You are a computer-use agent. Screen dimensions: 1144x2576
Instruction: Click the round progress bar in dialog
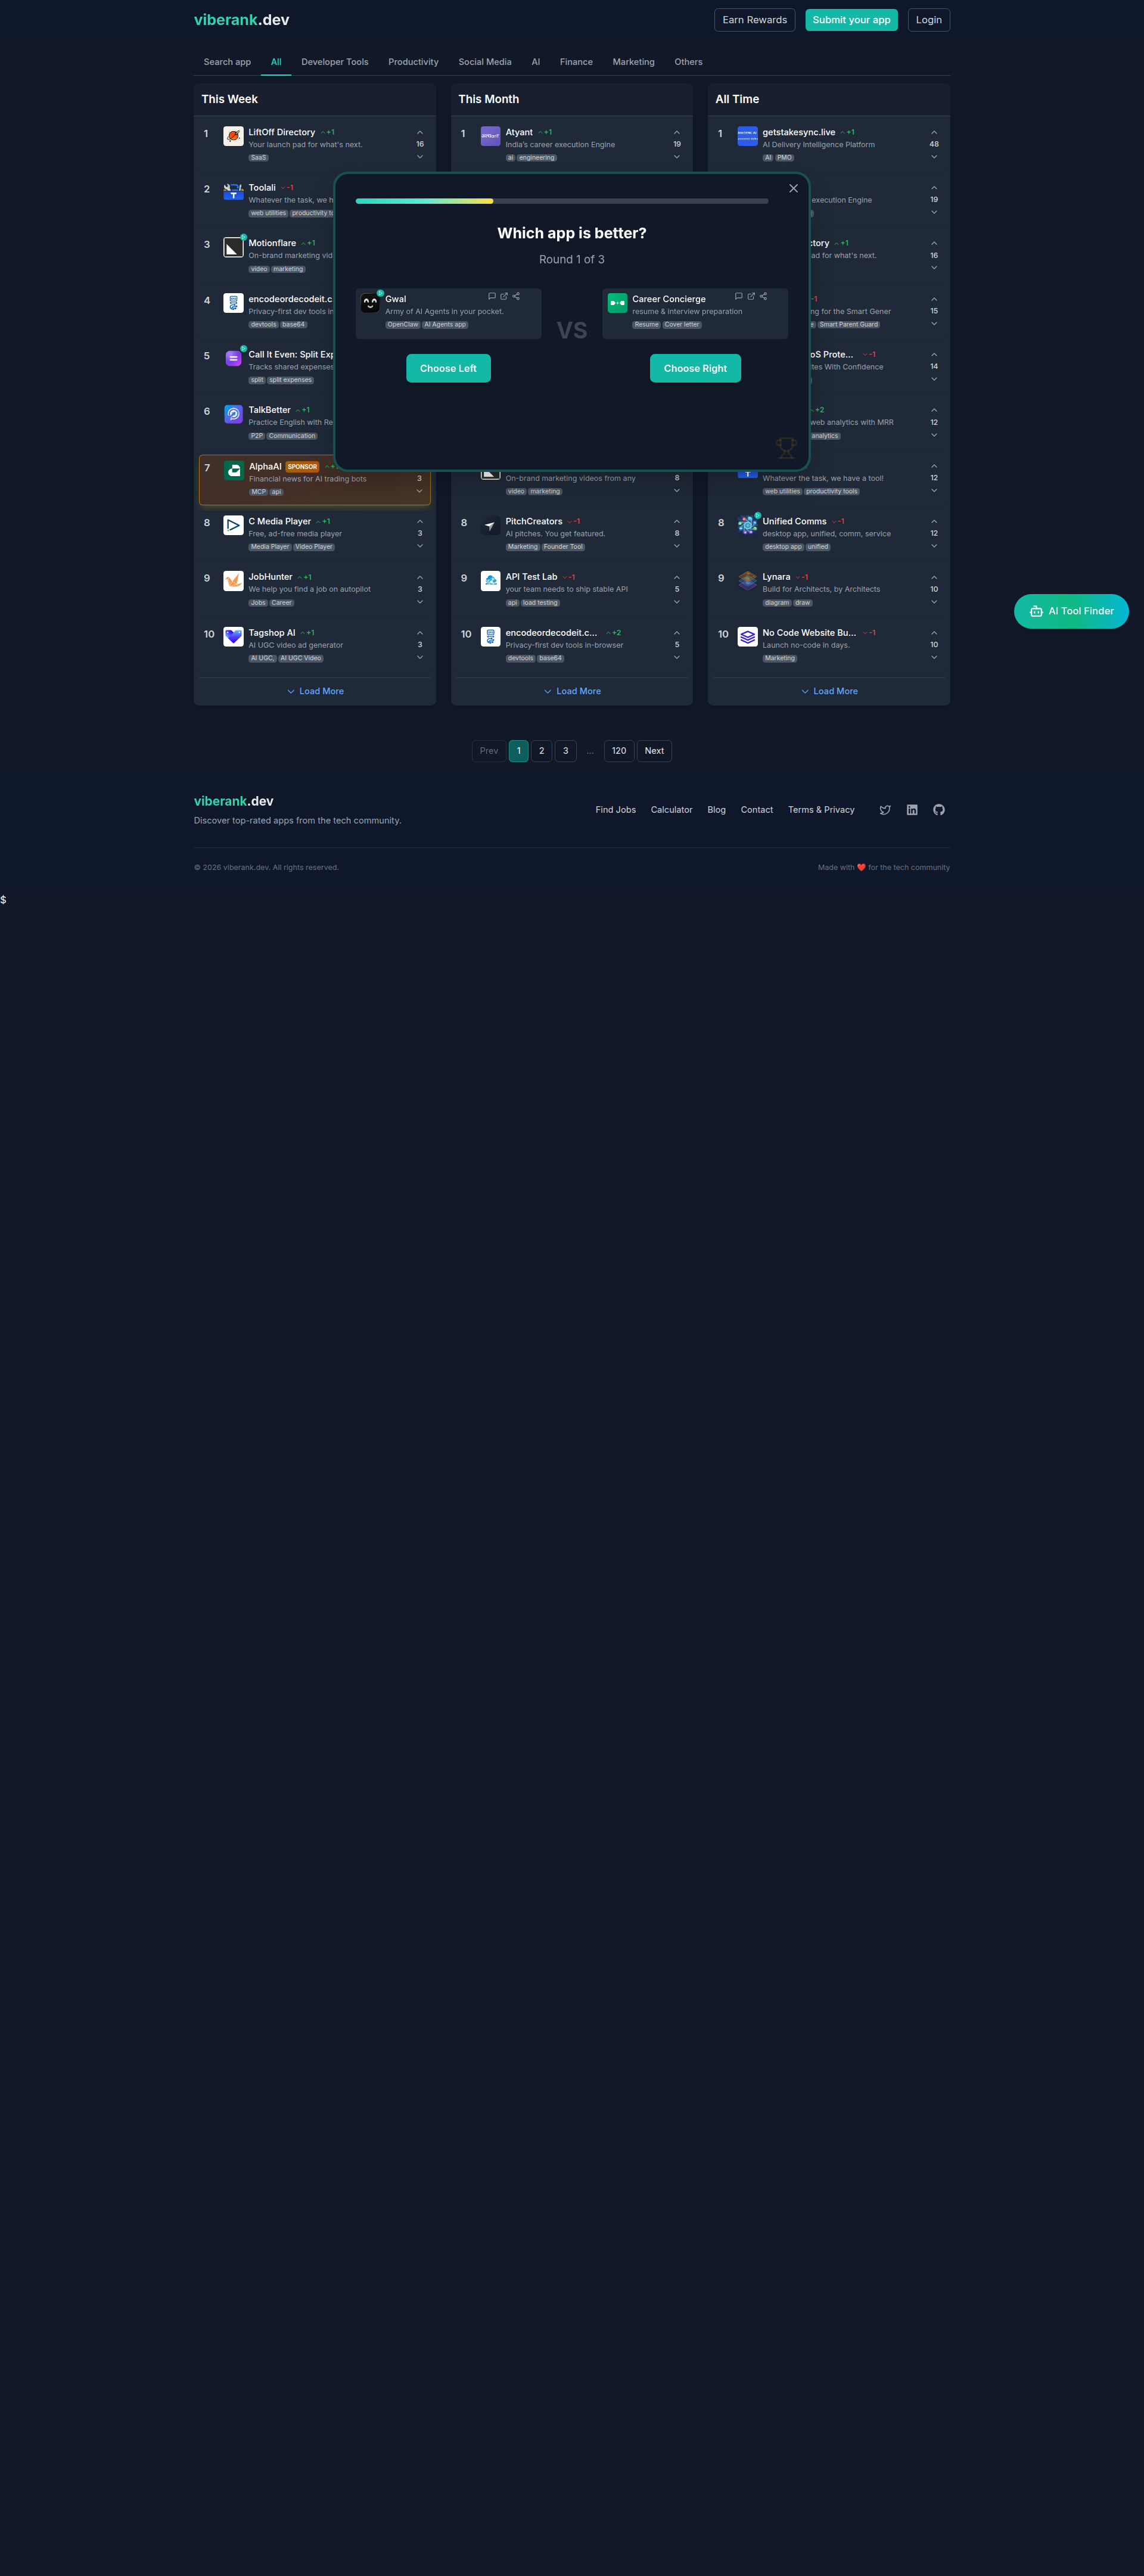(562, 201)
